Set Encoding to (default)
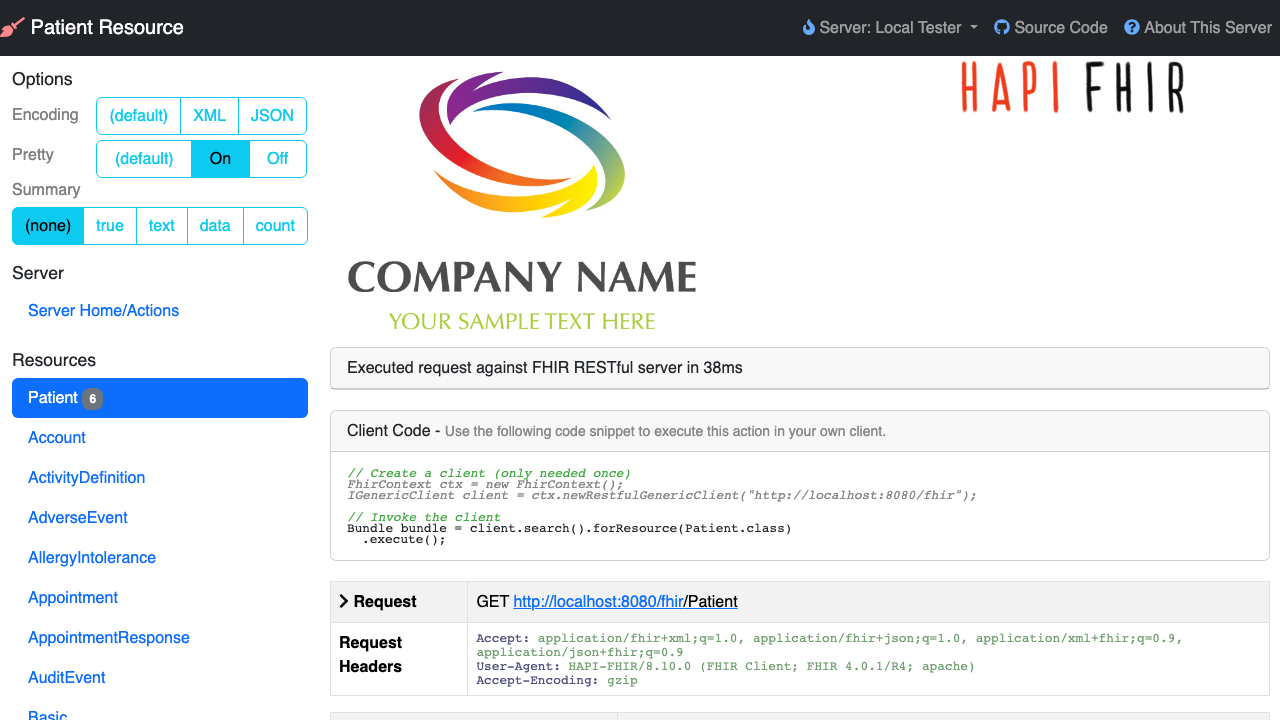 coord(138,116)
